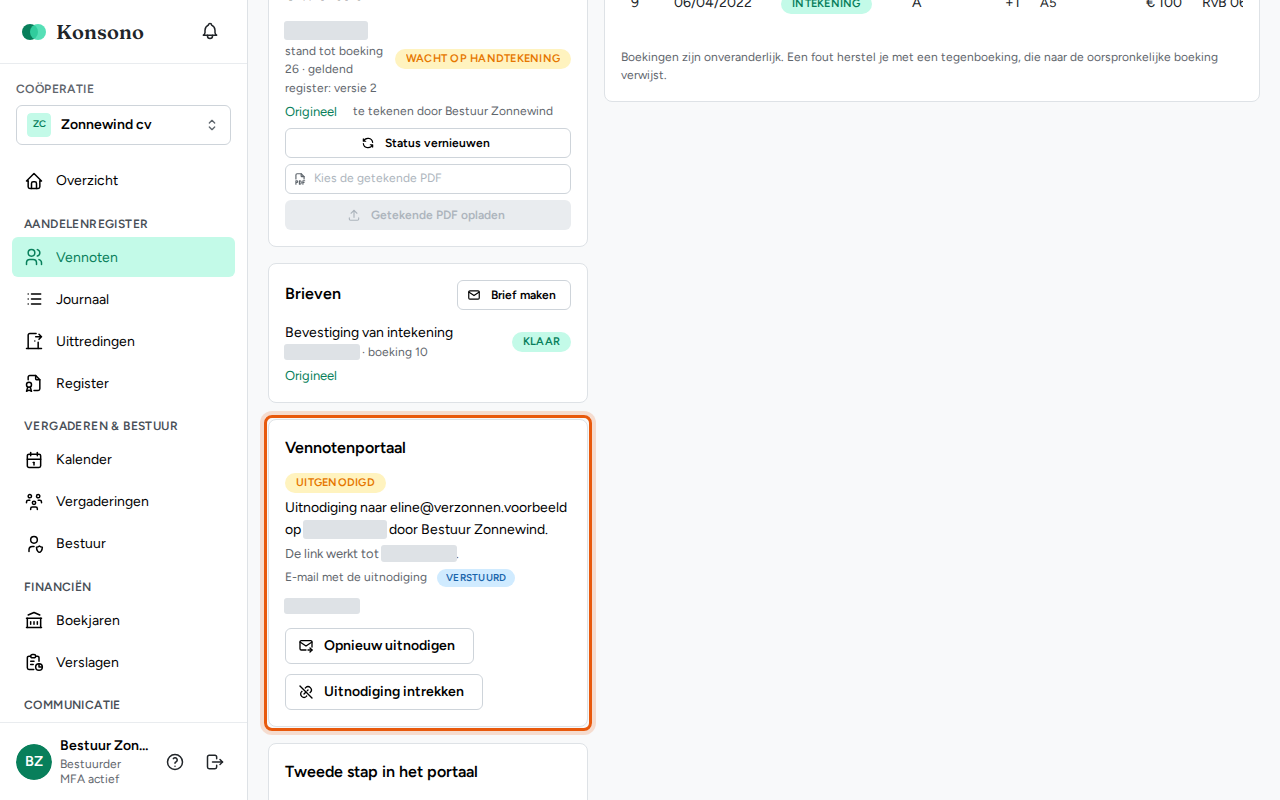The height and width of the screenshot is (800, 1280).
Task: Click Opnieuw uitnodigen
Action: click(379, 646)
